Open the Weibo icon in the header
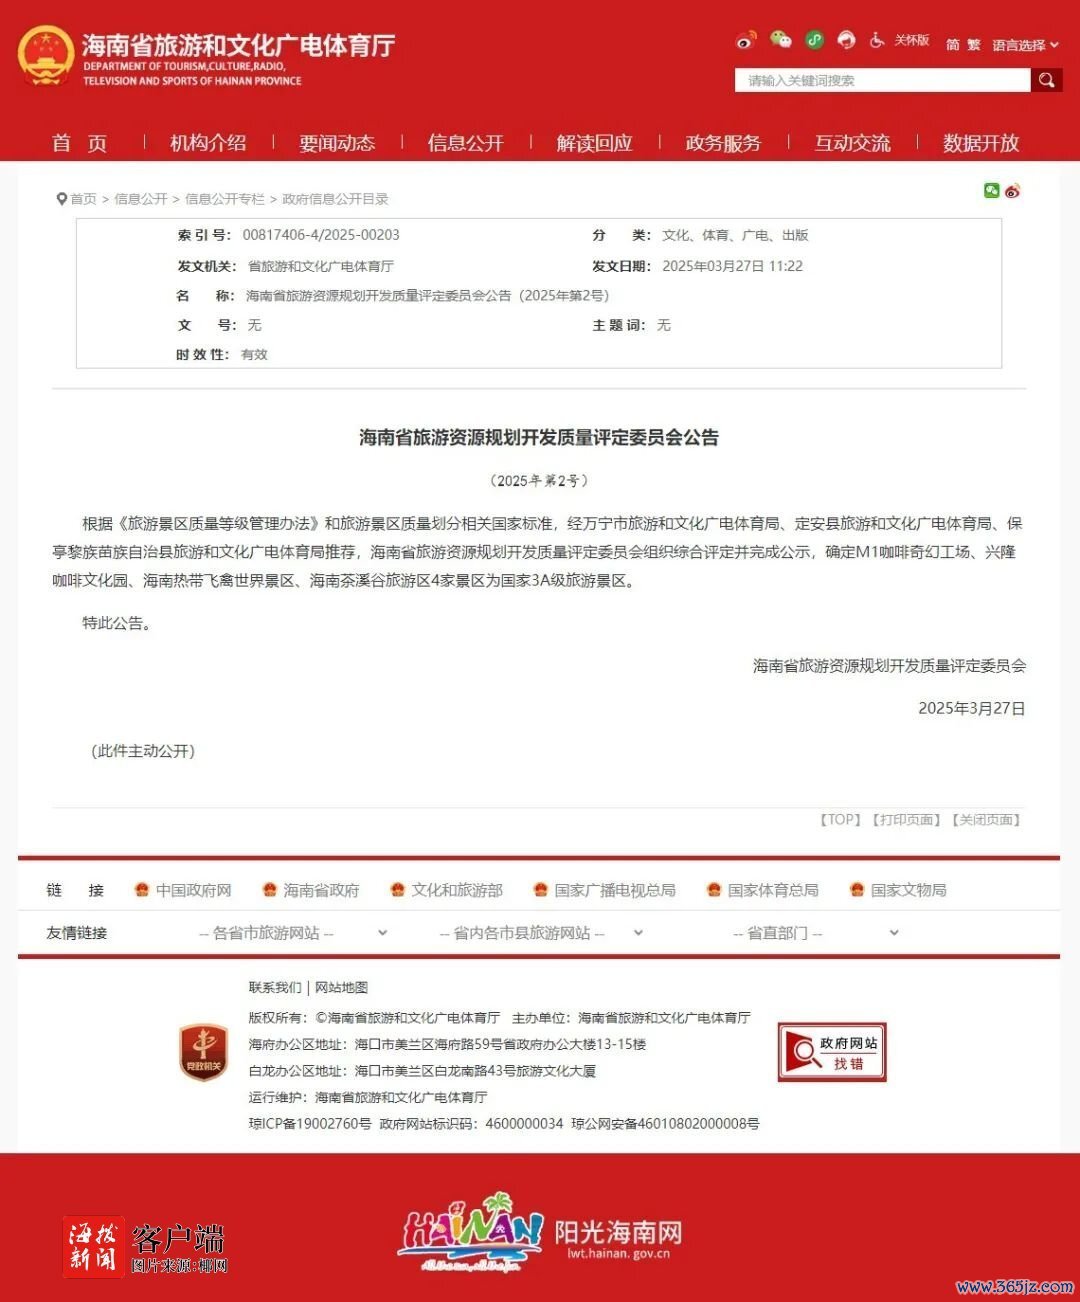 point(746,40)
